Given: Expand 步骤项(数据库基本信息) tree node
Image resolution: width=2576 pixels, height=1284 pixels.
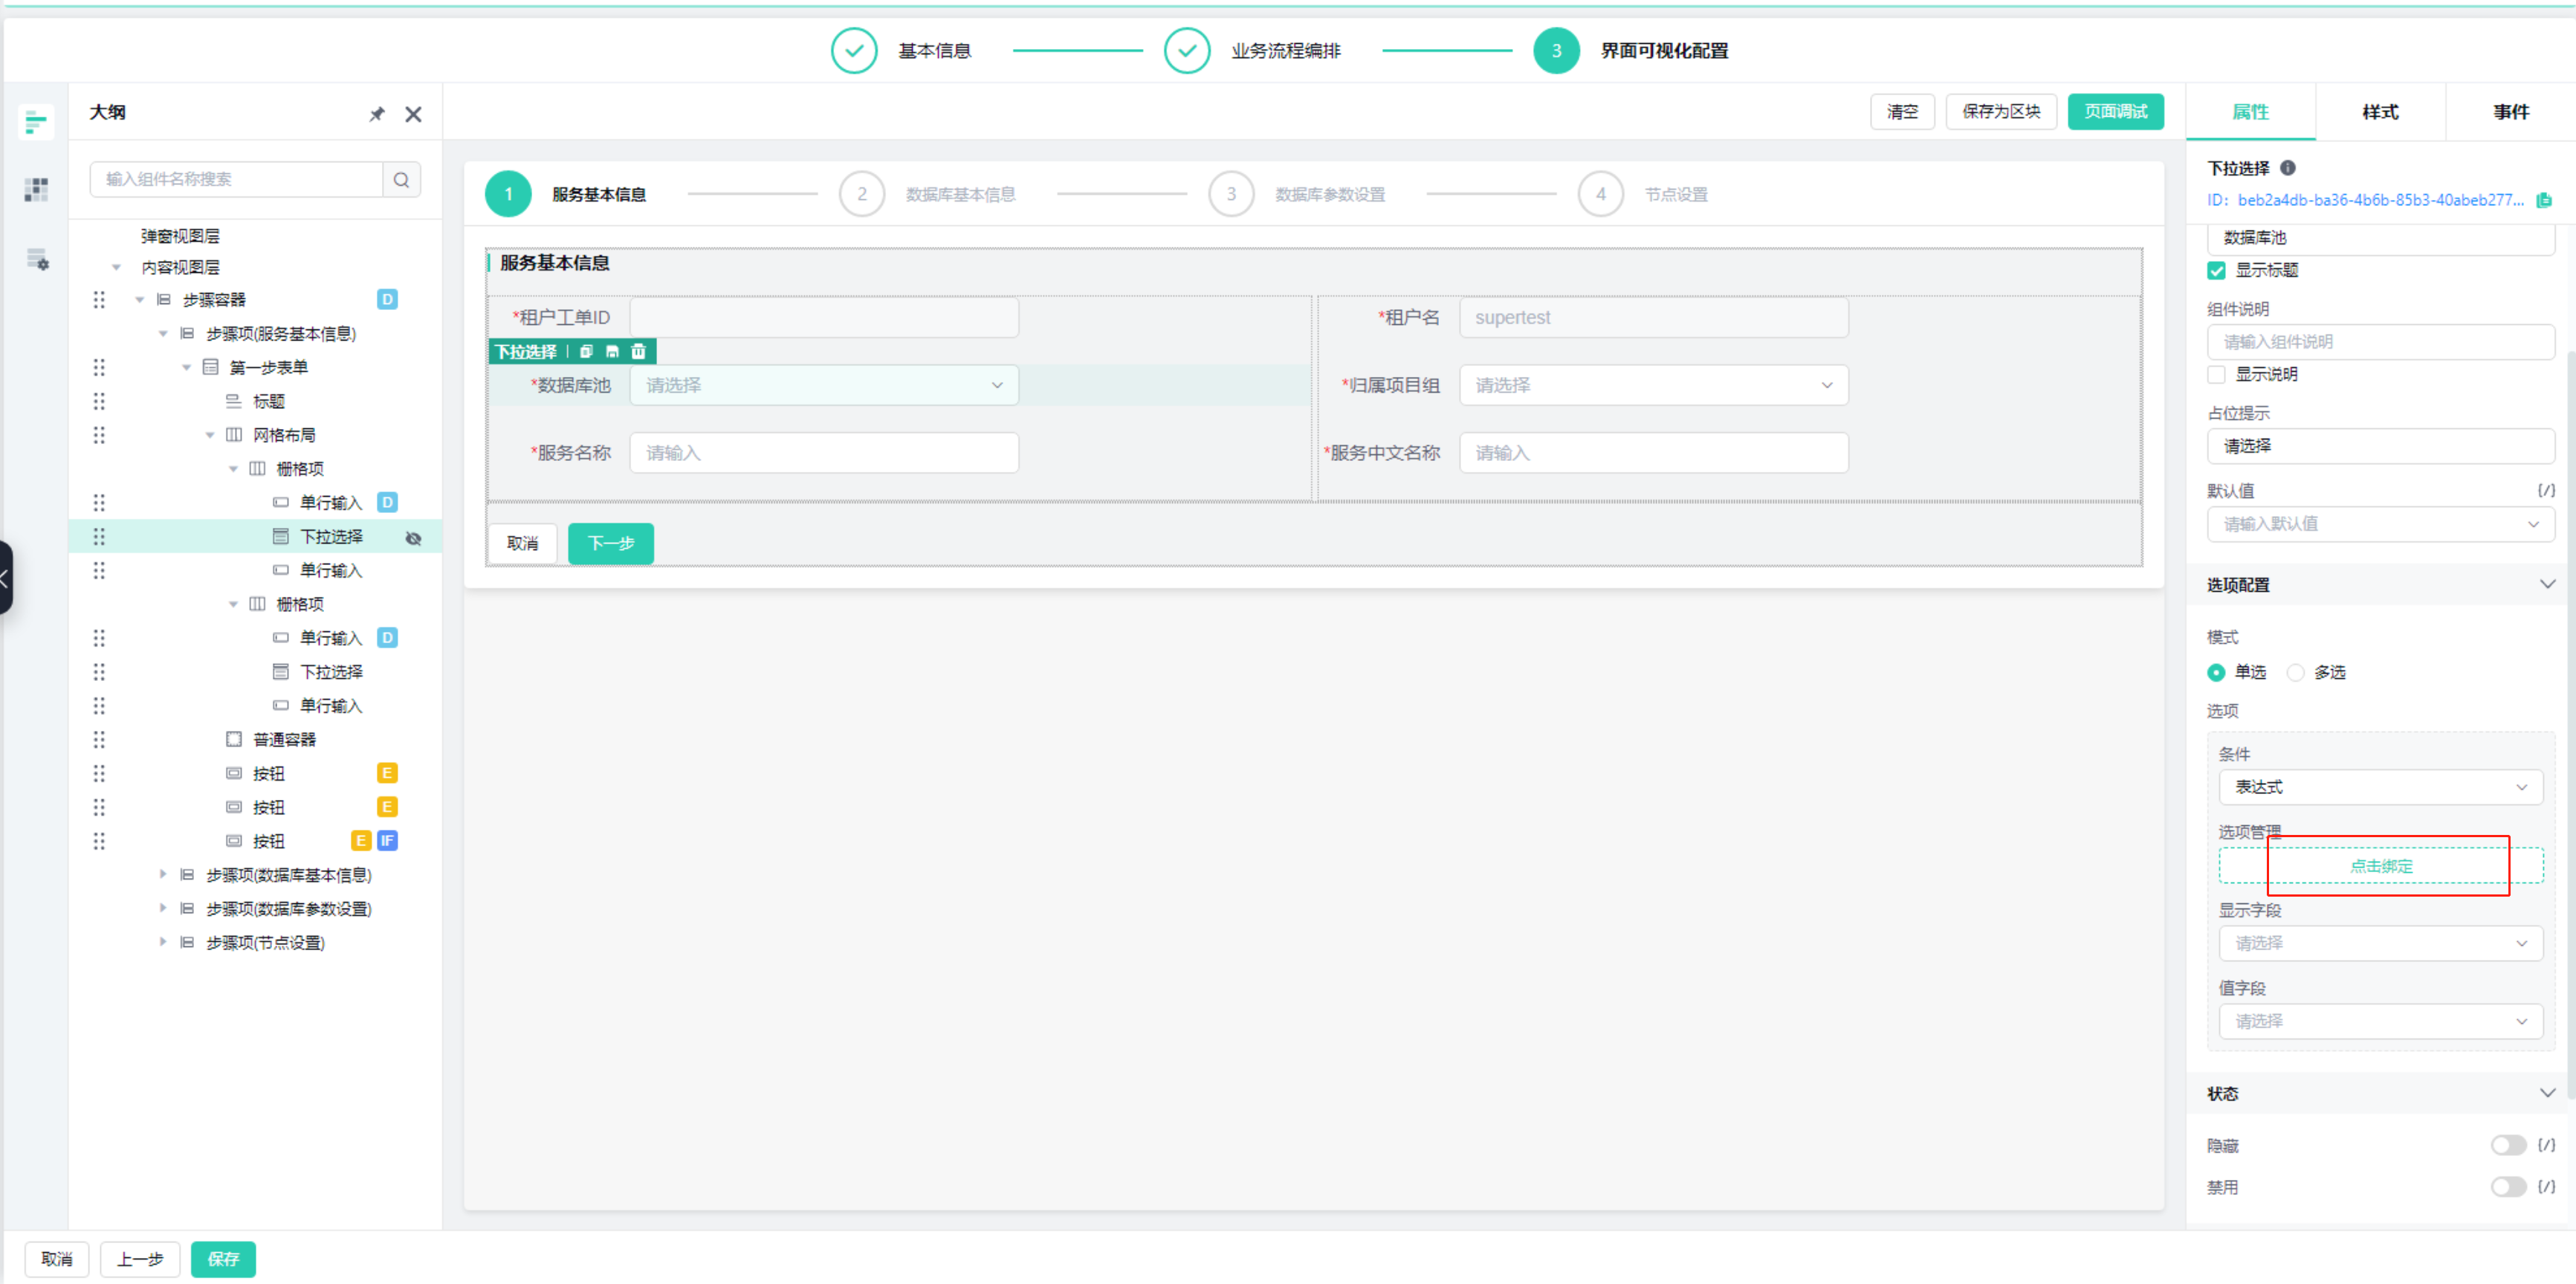Looking at the screenshot, I should [163, 875].
